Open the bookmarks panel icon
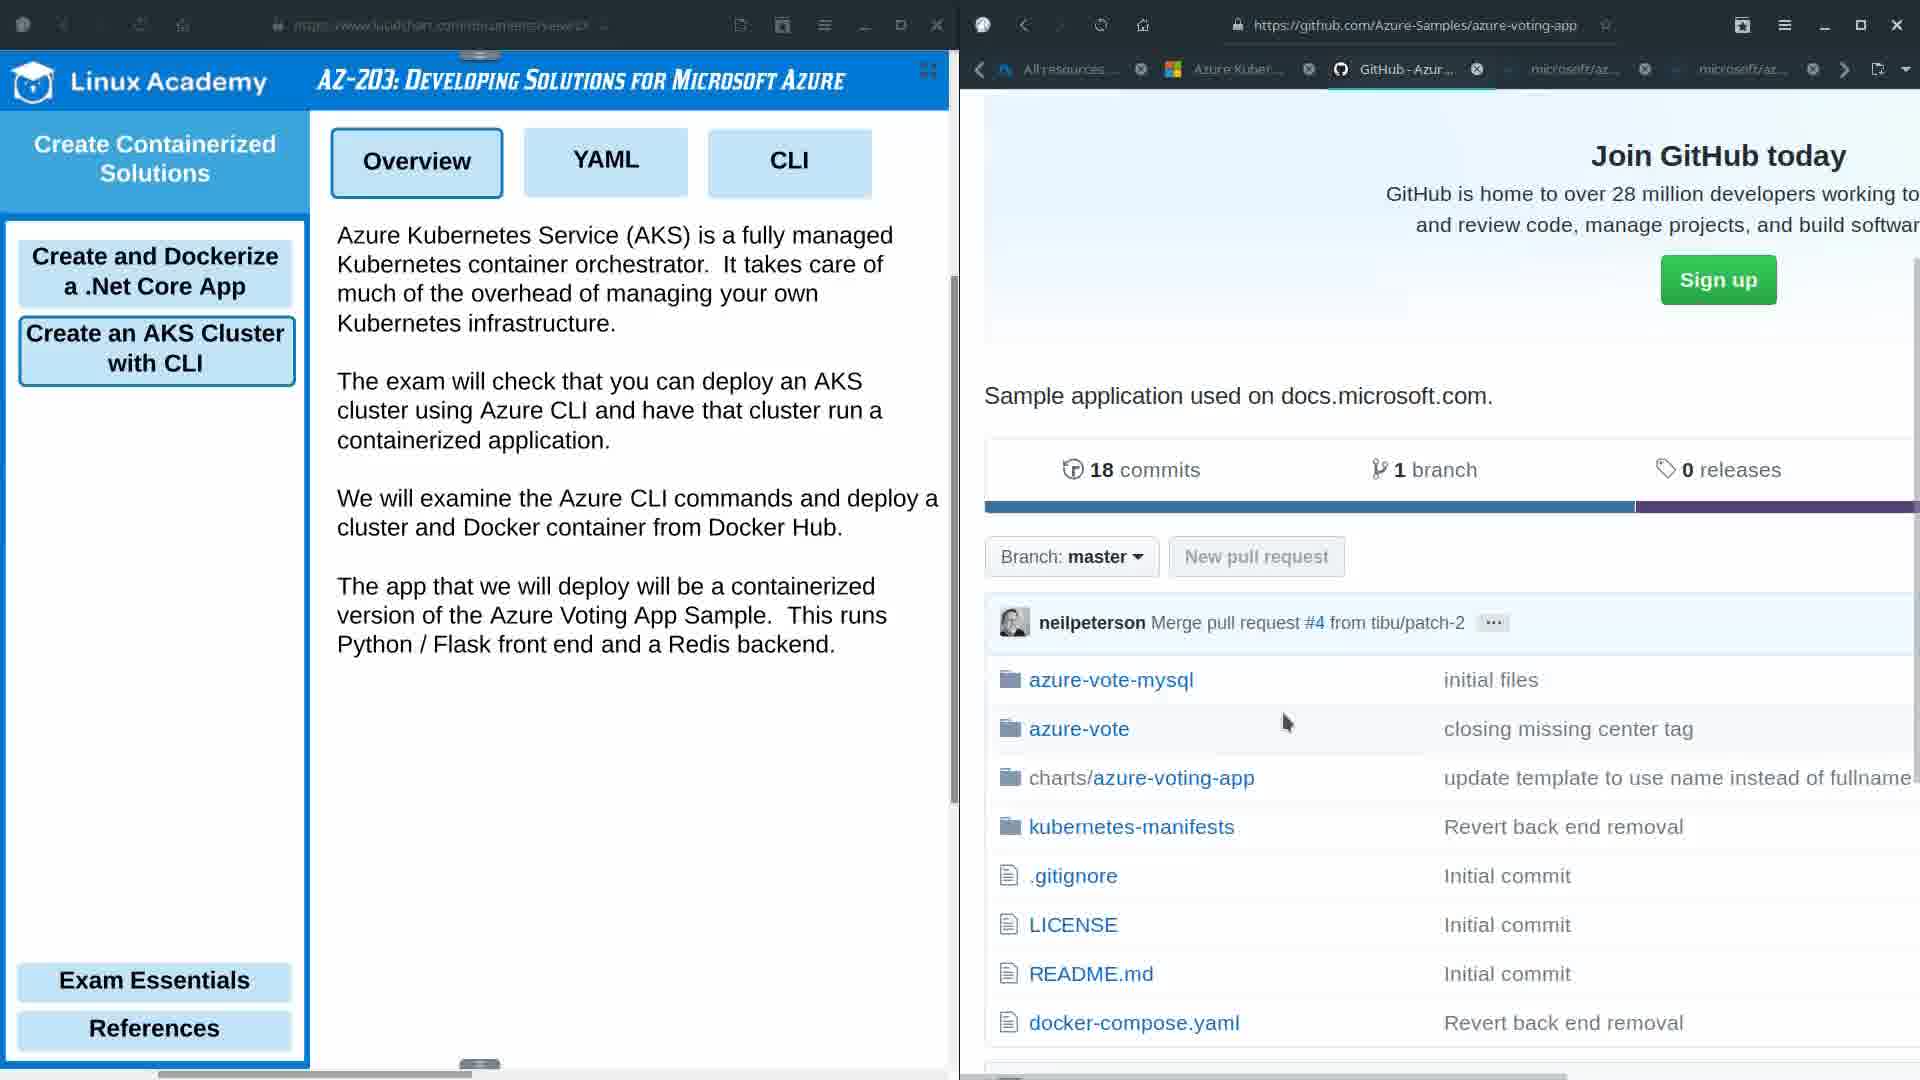Viewport: 1920px width, 1080px height. 1742,25
